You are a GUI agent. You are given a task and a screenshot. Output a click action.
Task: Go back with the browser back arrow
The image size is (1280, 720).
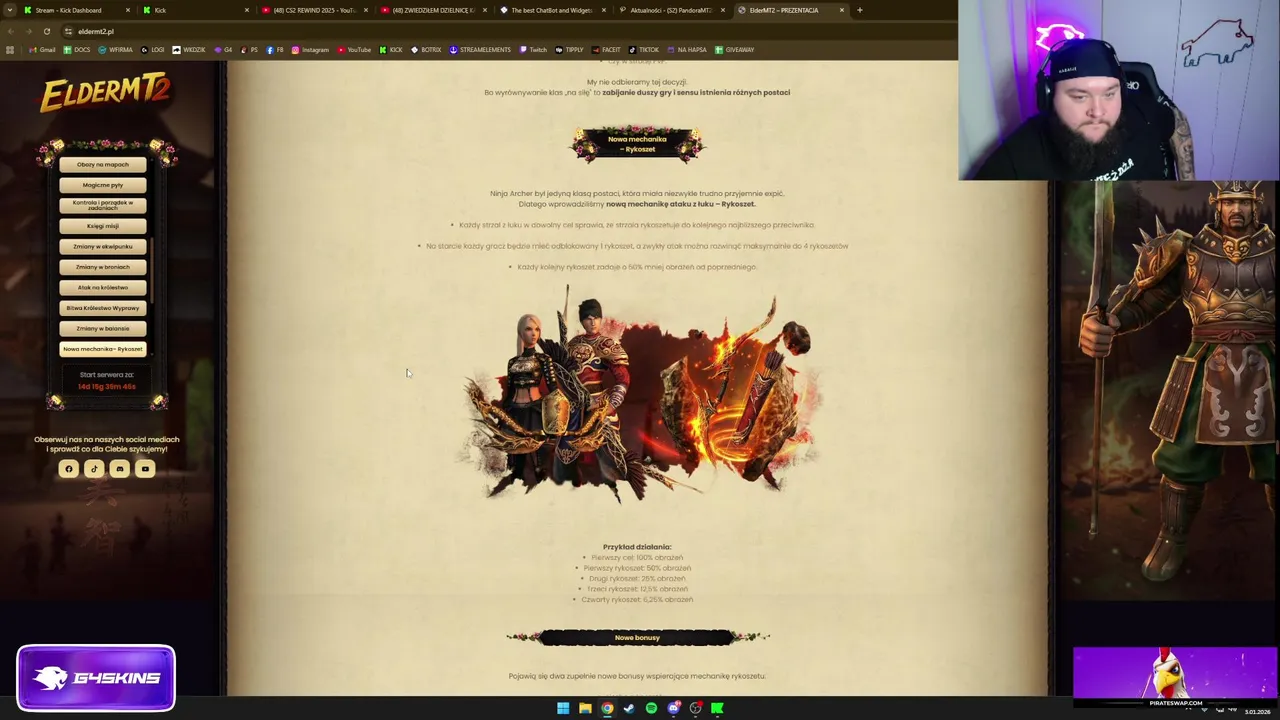pyautogui.click(x=10, y=31)
